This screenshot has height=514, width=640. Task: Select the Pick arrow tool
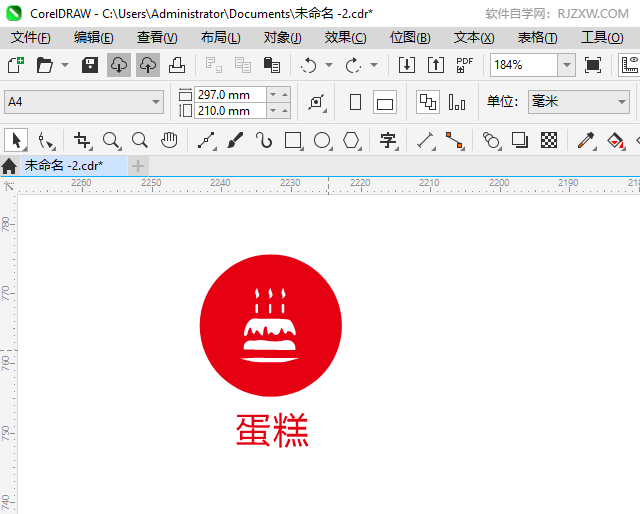point(16,141)
